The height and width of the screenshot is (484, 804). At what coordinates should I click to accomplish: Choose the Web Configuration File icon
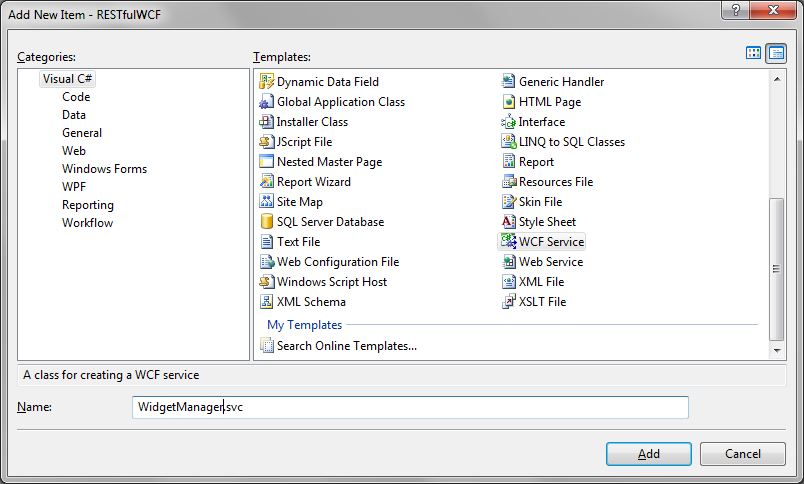267,261
